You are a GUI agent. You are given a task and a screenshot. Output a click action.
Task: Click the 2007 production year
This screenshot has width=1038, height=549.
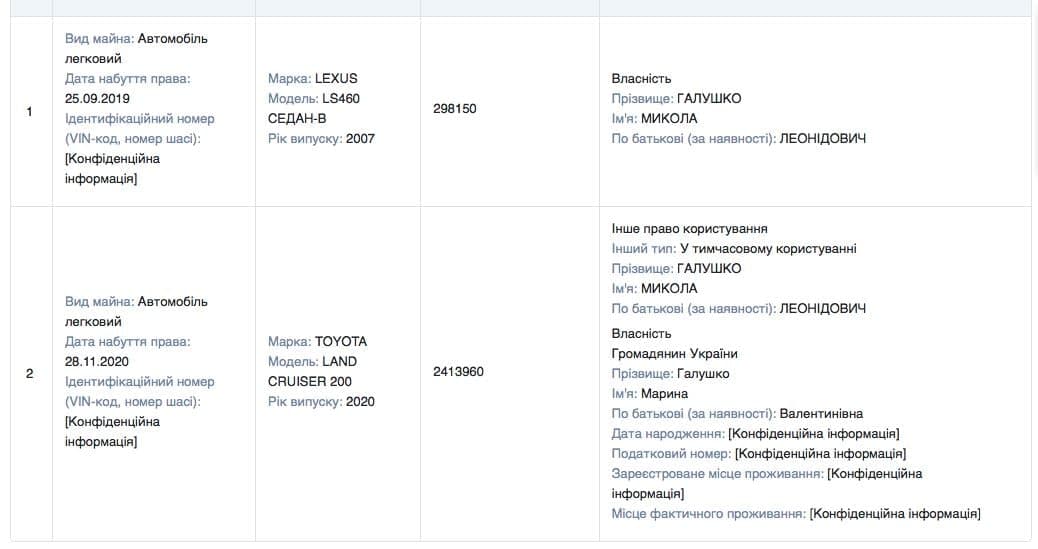(360, 138)
